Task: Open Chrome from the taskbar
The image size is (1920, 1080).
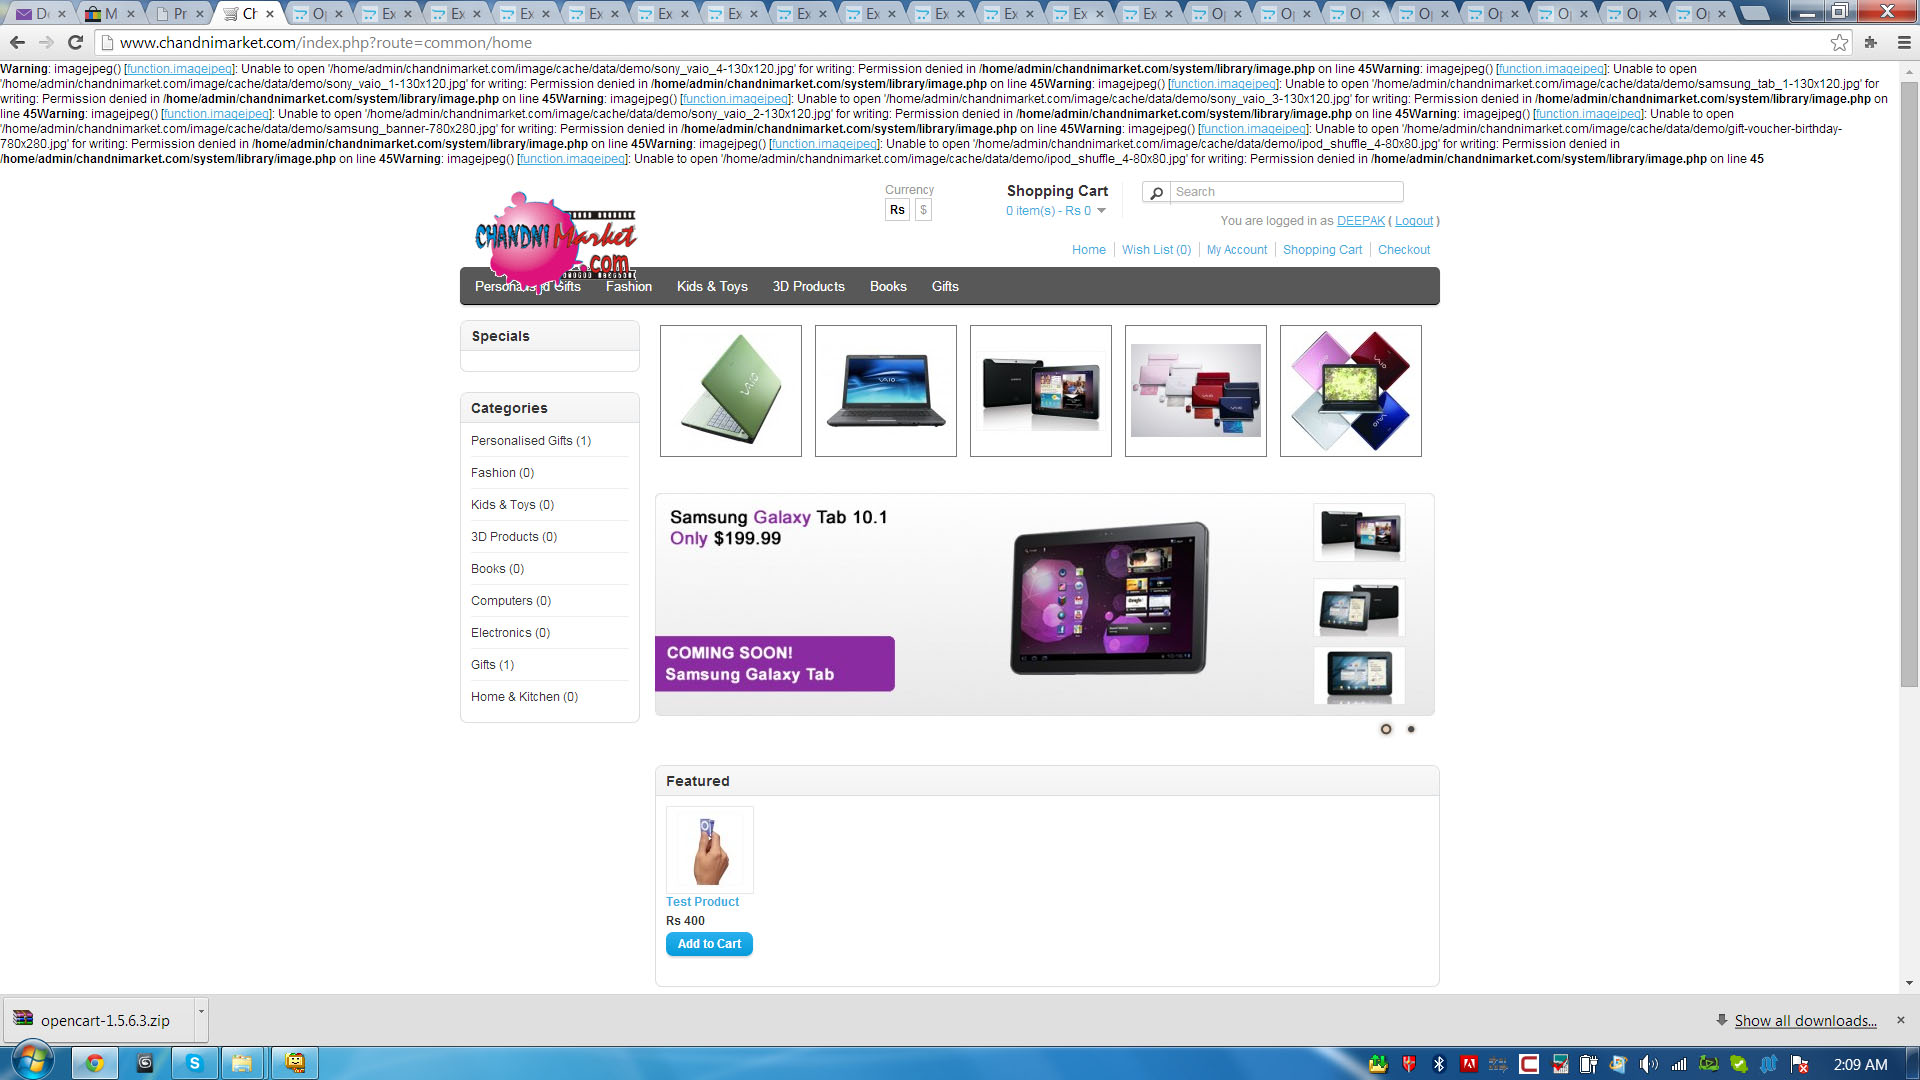Action: click(95, 1063)
